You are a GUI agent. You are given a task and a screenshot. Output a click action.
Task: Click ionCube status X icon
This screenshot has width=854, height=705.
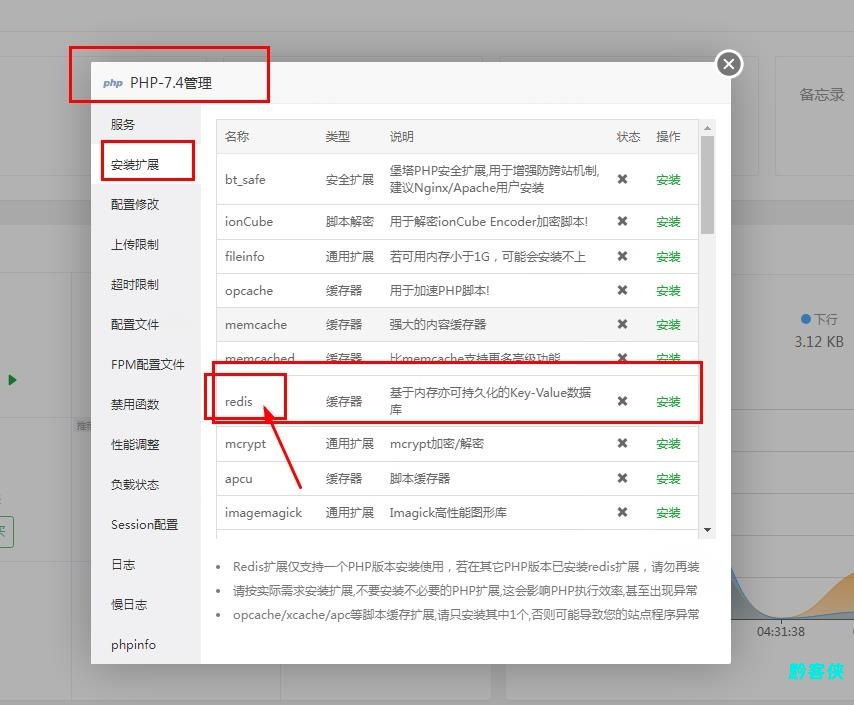pos(623,221)
